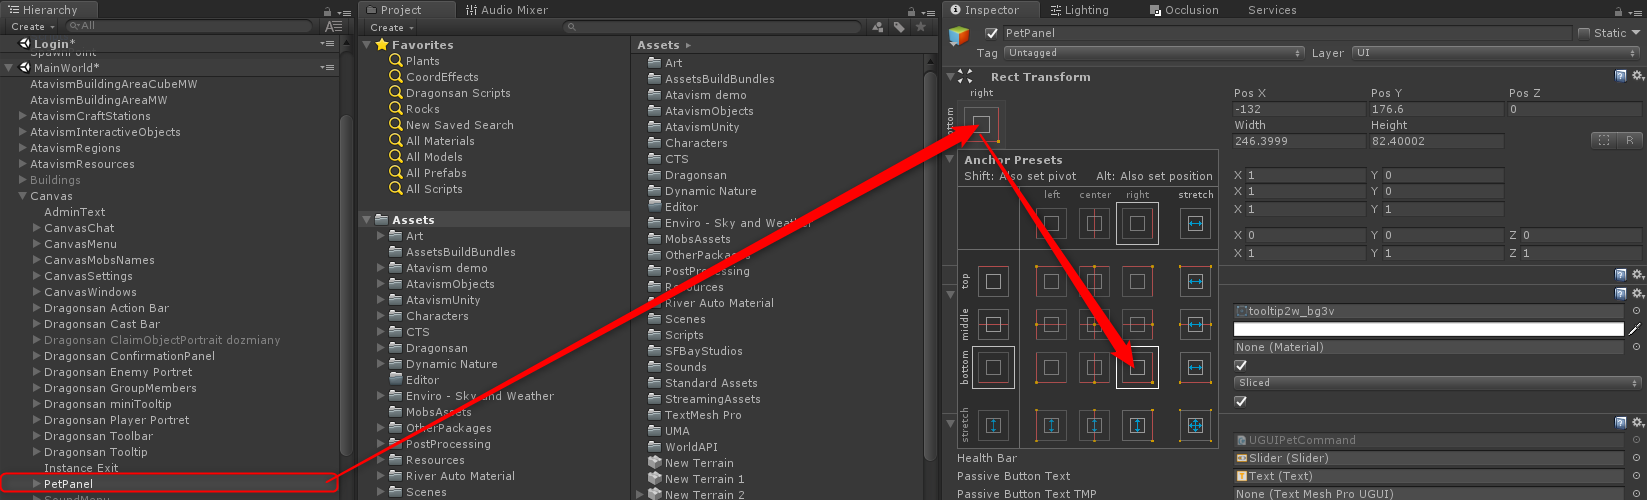This screenshot has height=500, width=1647.
Task: Choose the stretch-stretch anchor preset
Action: pyautogui.click(x=1194, y=426)
